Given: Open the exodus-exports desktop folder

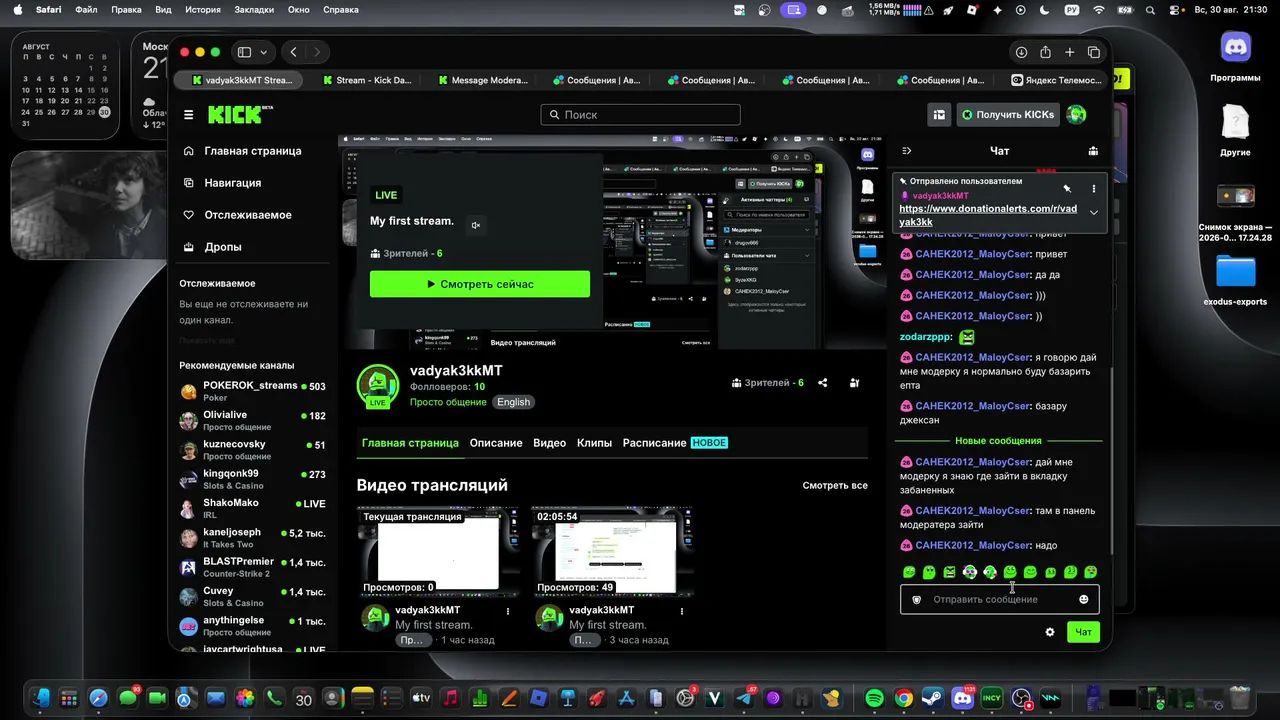Looking at the screenshot, I should [x=1235, y=280].
